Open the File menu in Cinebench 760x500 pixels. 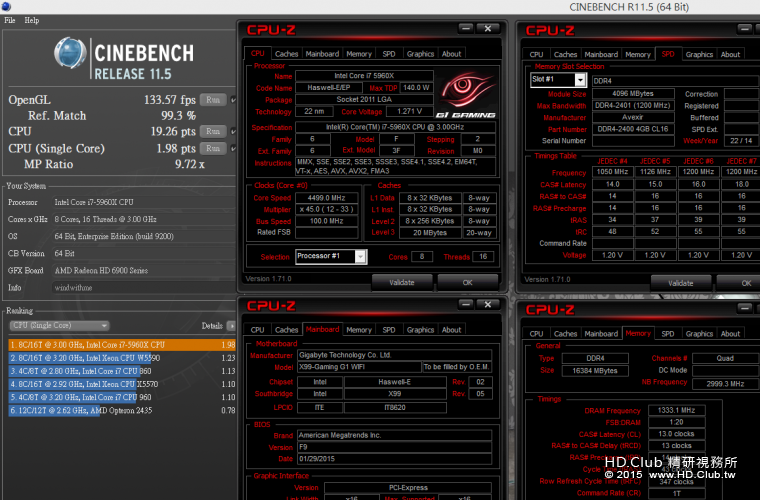pos(10,20)
